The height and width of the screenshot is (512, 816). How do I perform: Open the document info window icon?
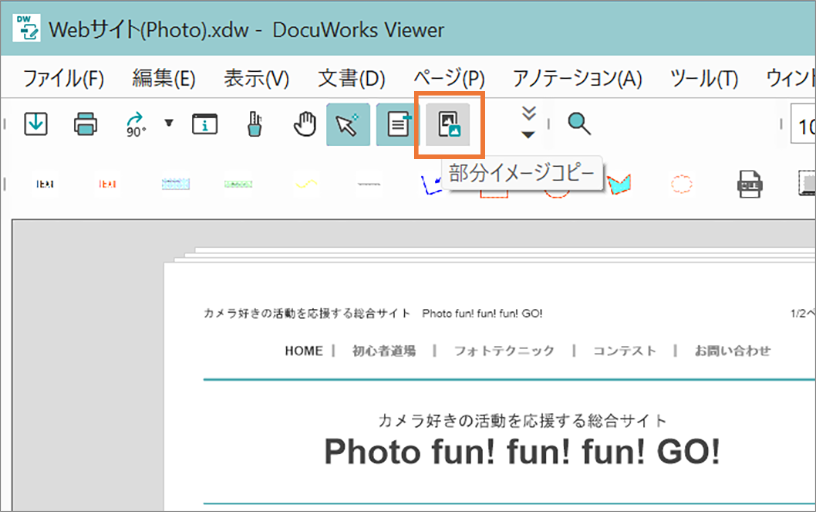(x=205, y=124)
